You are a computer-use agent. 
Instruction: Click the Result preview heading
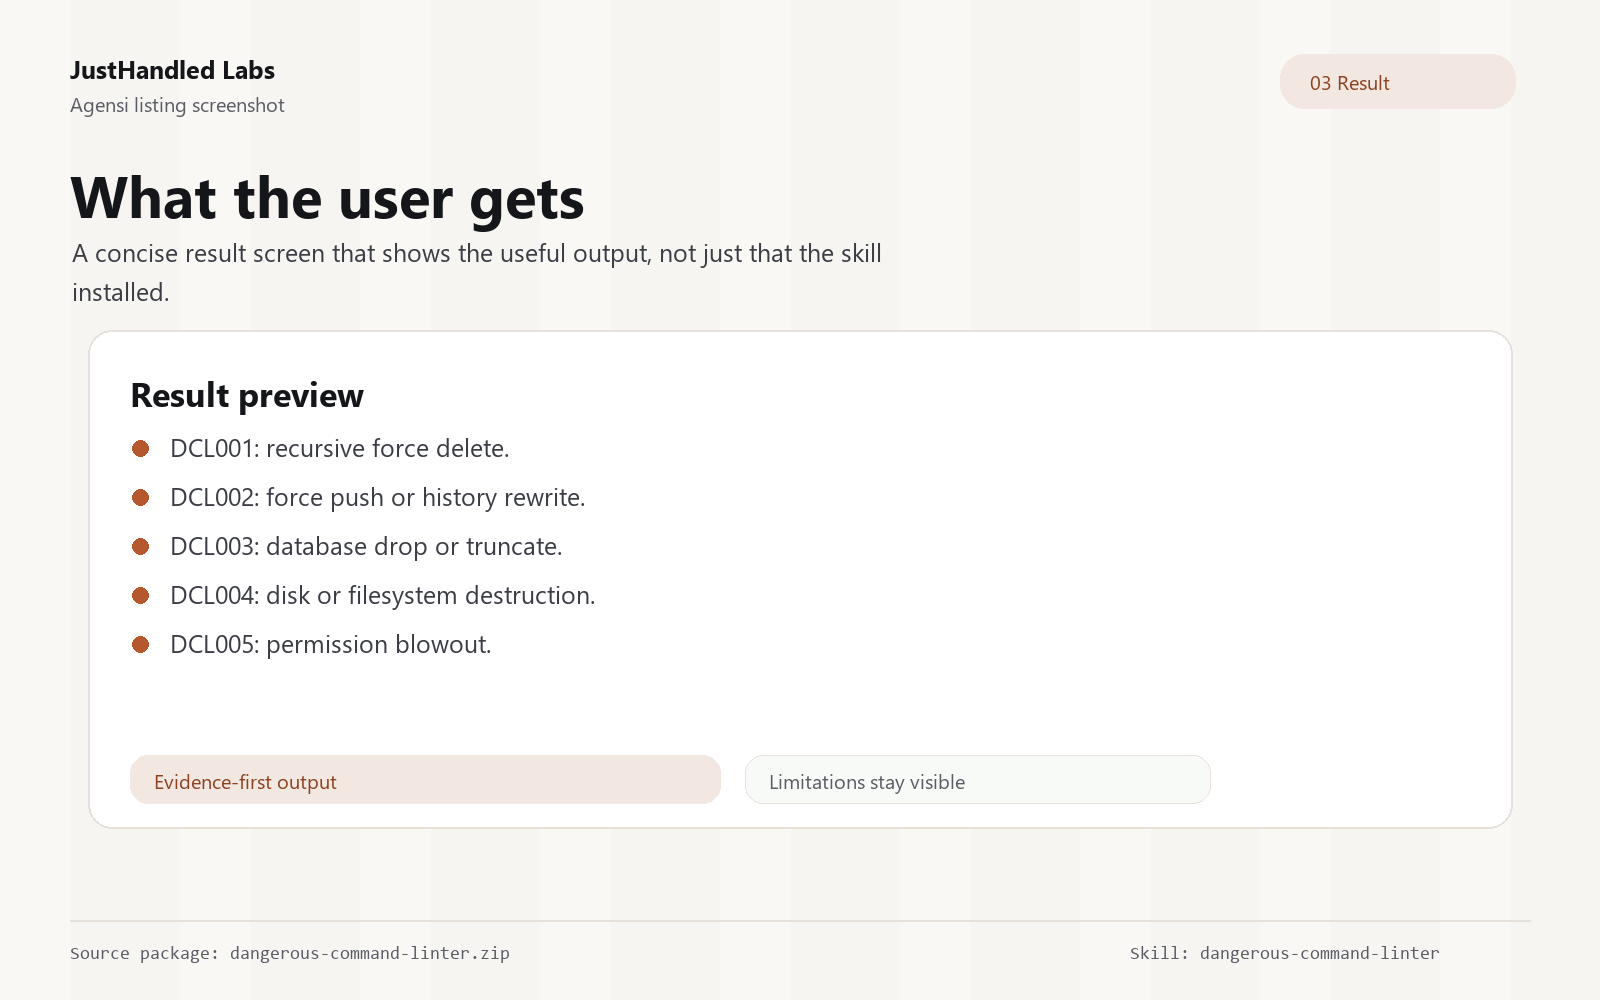tap(247, 396)
